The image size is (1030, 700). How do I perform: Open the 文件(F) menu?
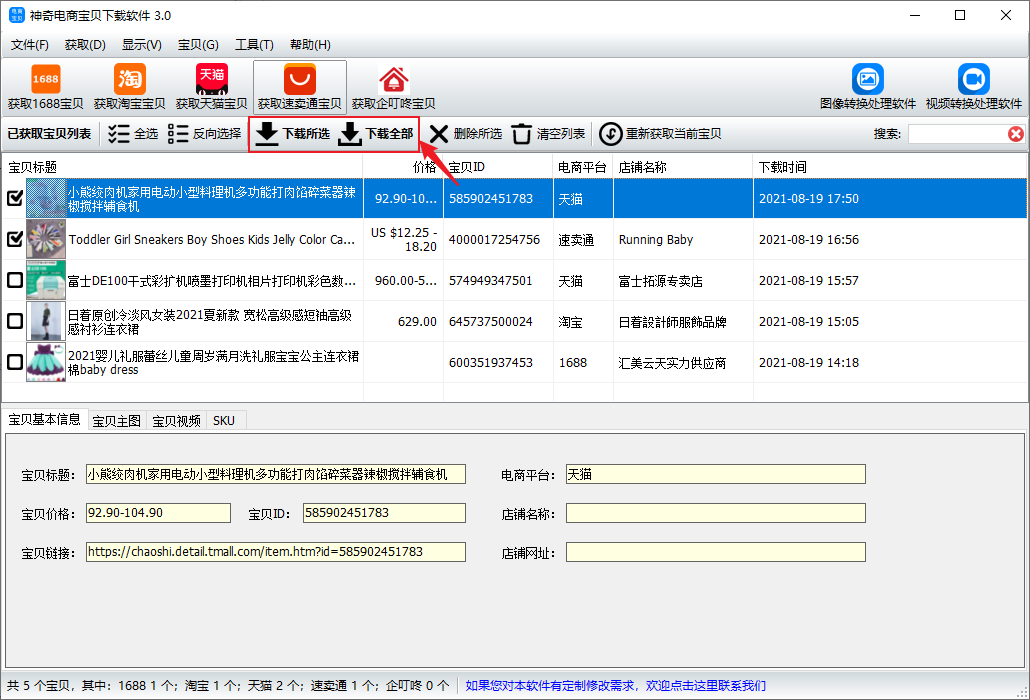pos(30,45)
